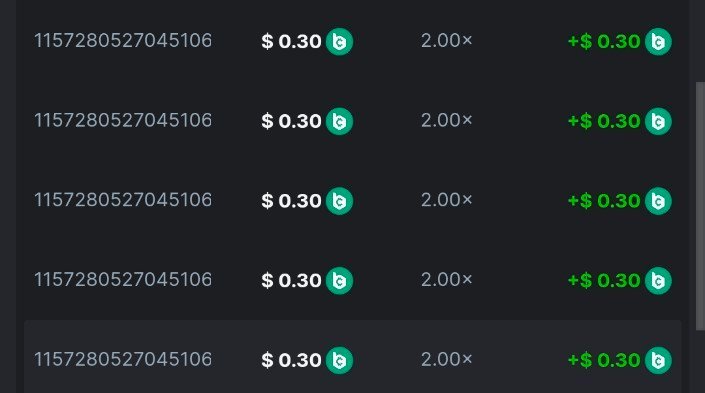The width and height of the screenshot is (705, 393).
Task: Click the 2.00× multiplier in the fourth row
Action: click(x=446, y=280)
